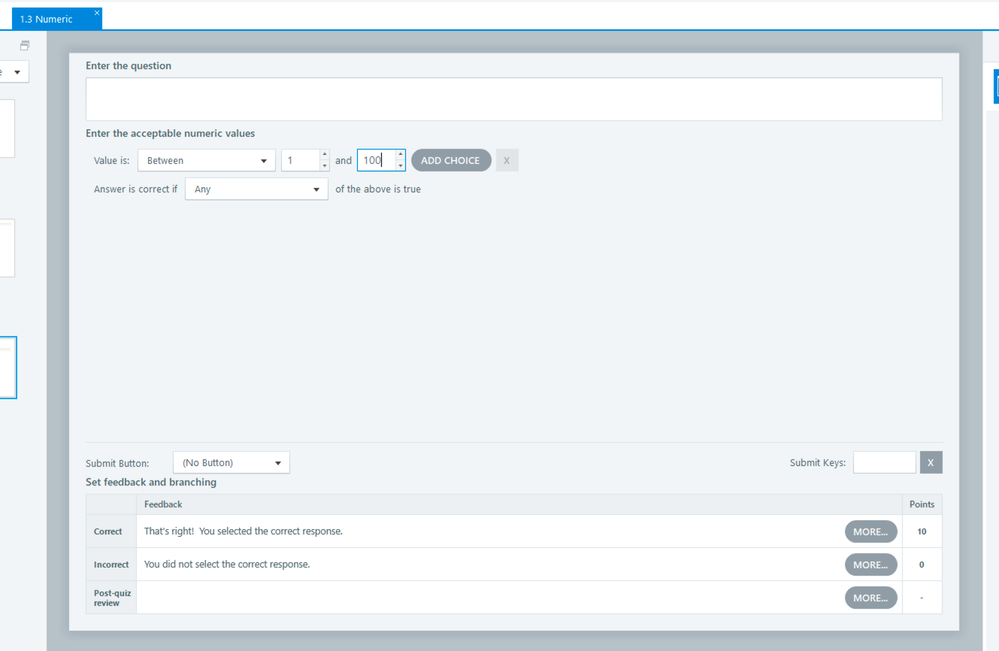The image size is (999, 651).
Task: Clear Submit Keys with the X button
Action: 931,462
